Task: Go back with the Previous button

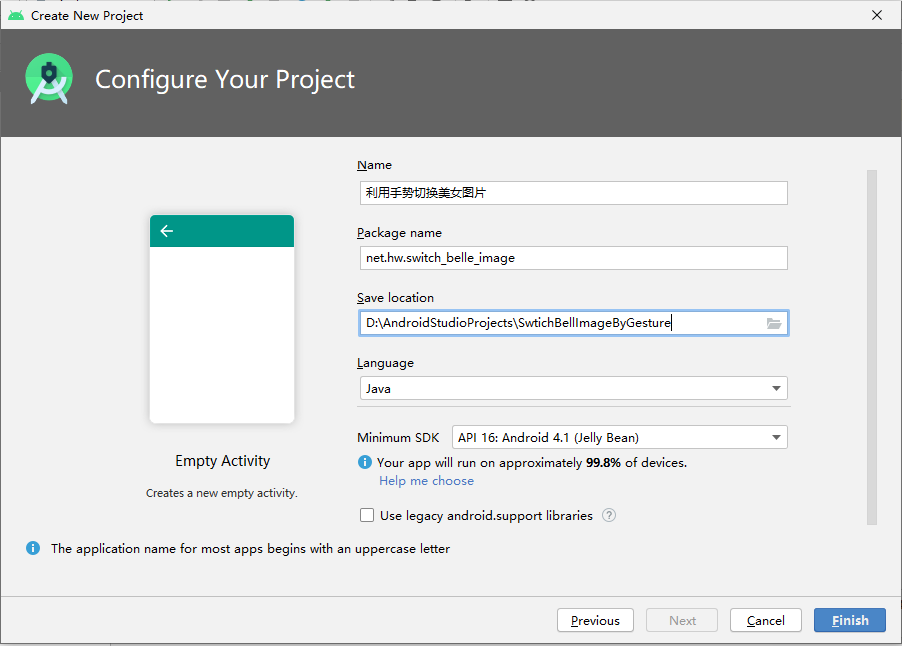Action: click(x=595, y=620)
